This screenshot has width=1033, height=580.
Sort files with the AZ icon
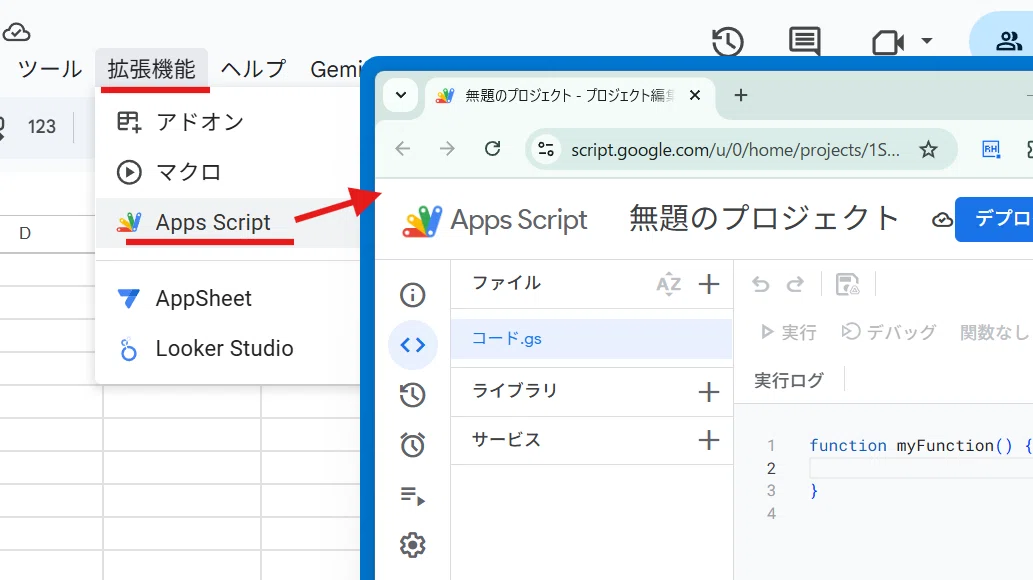coord(669,284)
